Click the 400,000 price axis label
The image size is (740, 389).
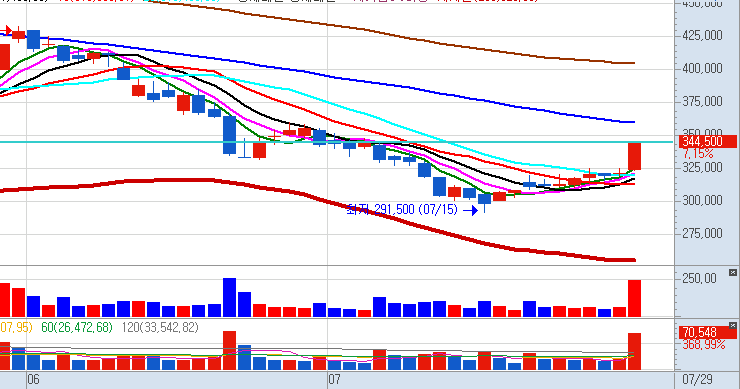(x=702, y=68)
